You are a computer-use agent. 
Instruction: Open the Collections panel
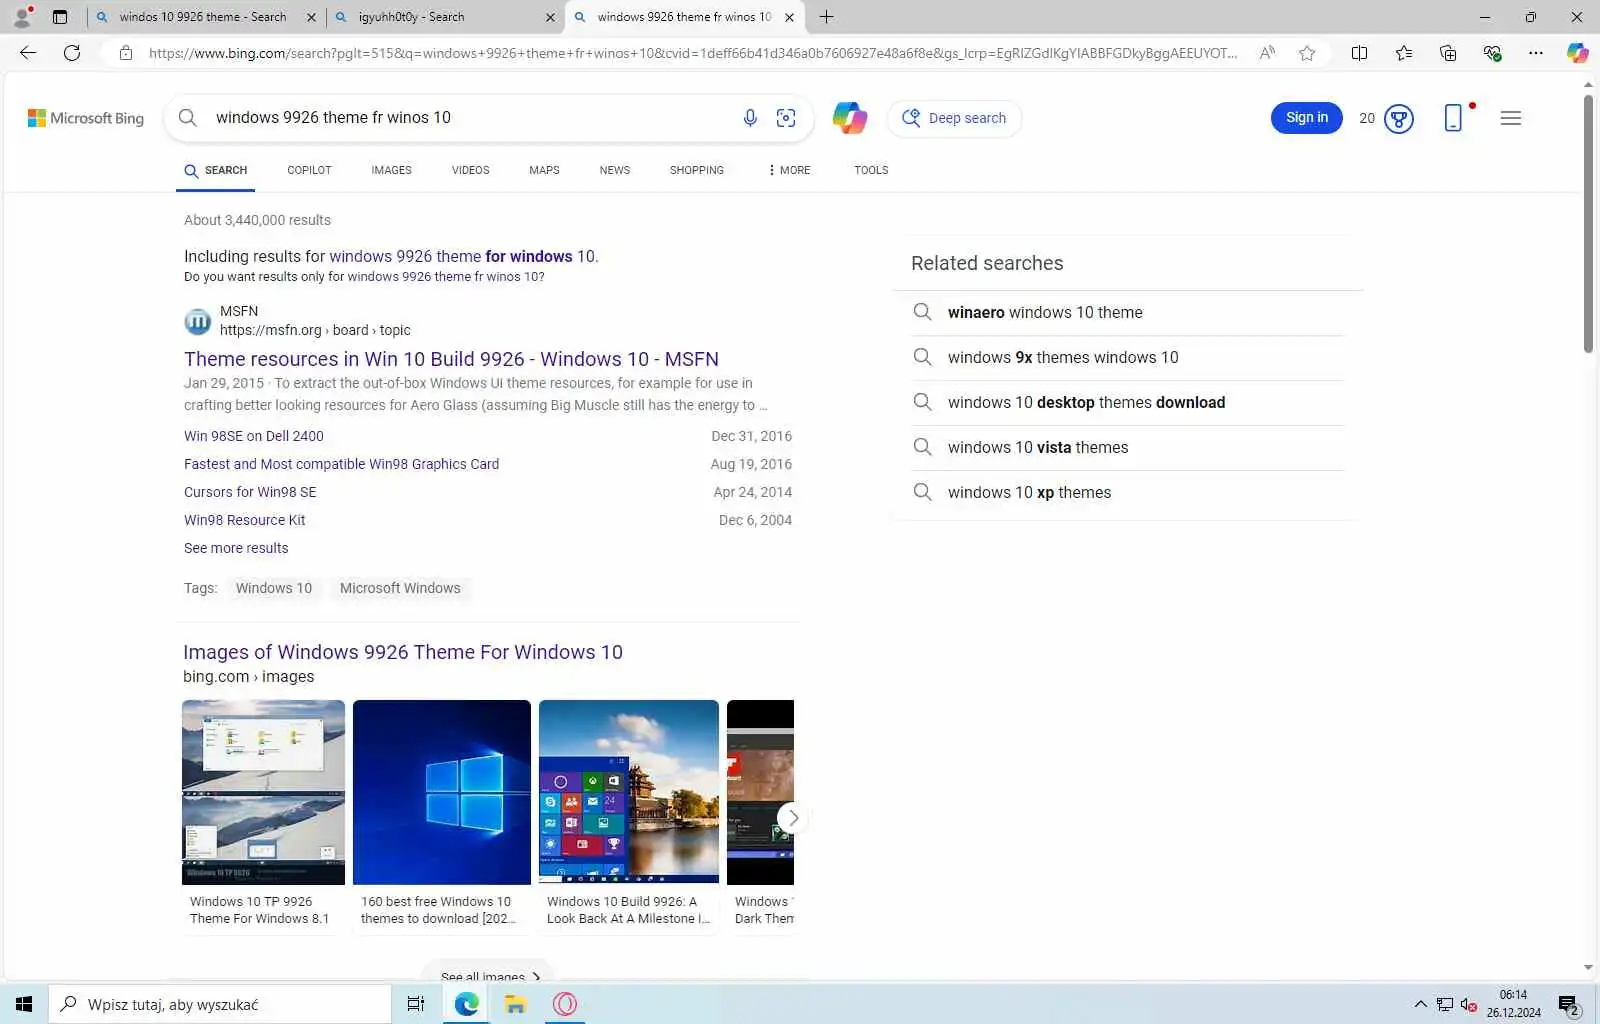point(1448,53)
